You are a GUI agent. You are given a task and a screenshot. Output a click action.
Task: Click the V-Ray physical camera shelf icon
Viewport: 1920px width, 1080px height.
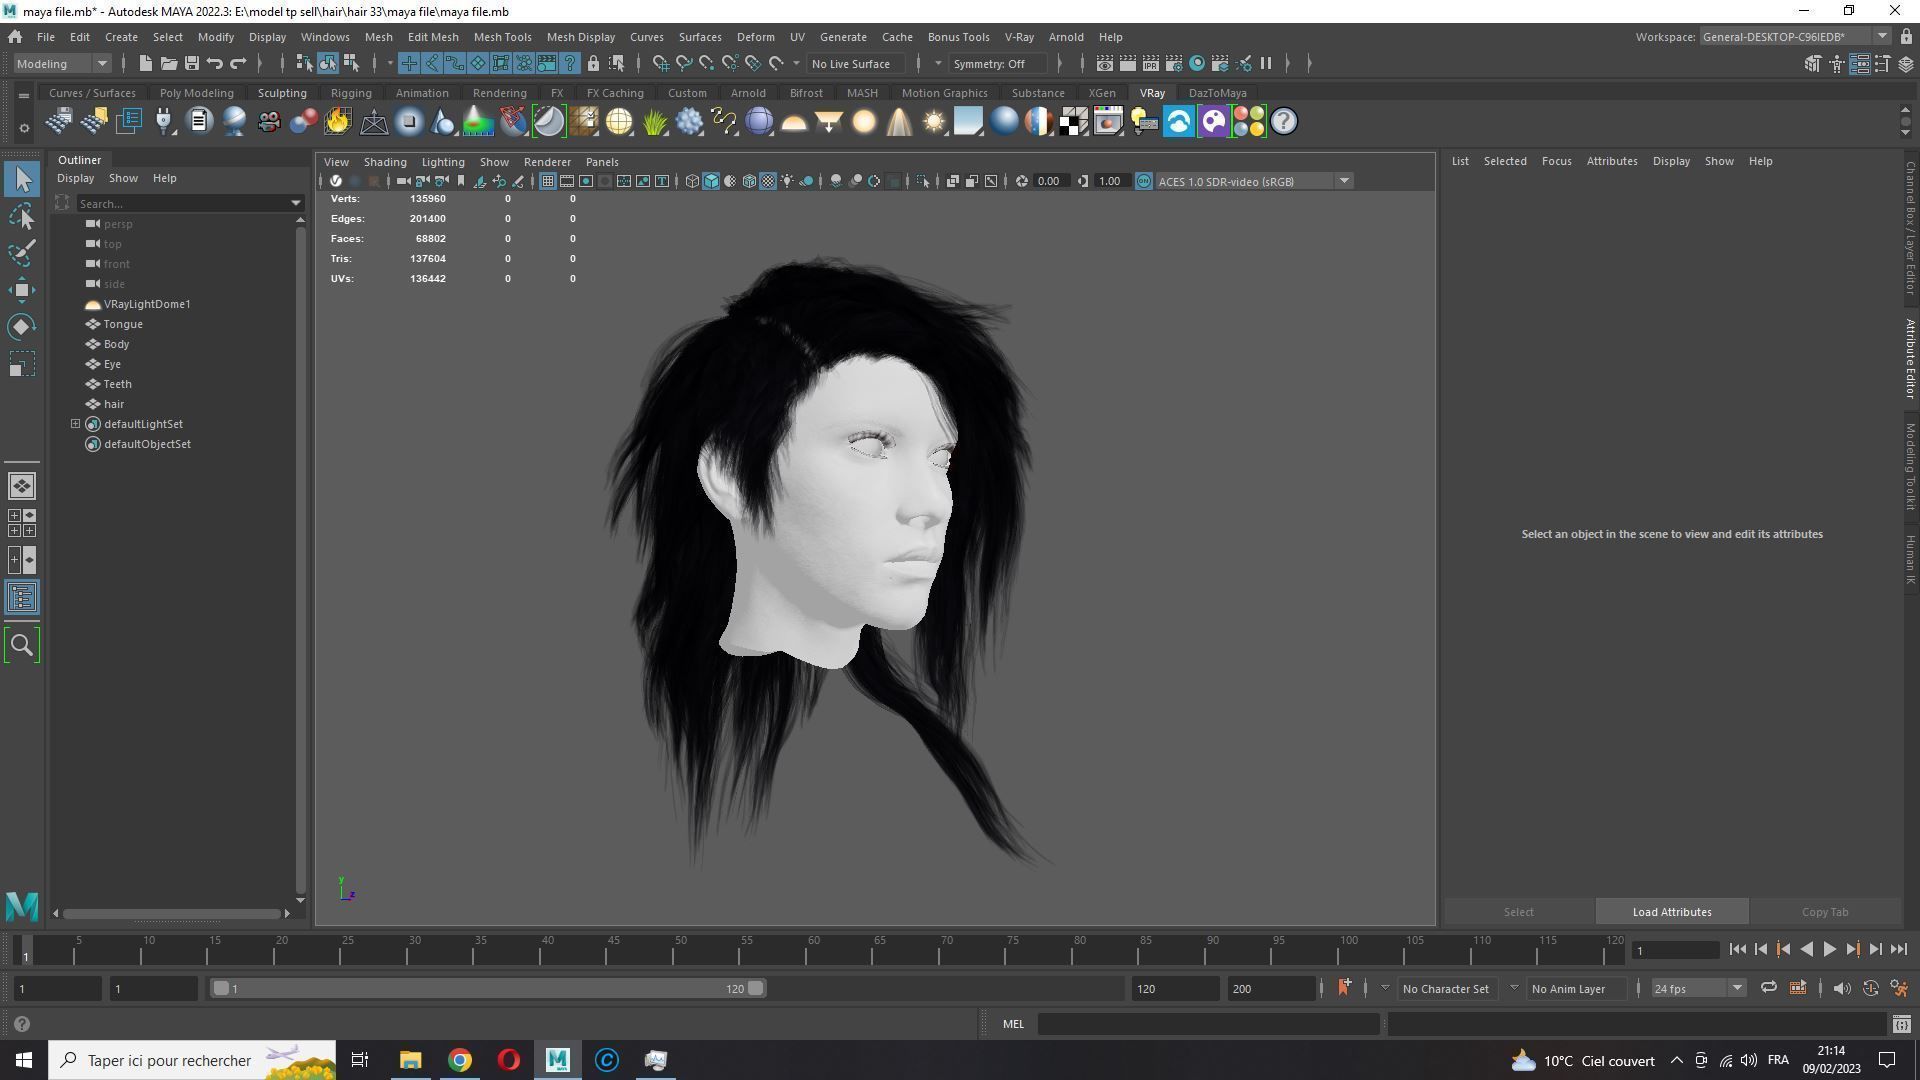pos(268,122)
